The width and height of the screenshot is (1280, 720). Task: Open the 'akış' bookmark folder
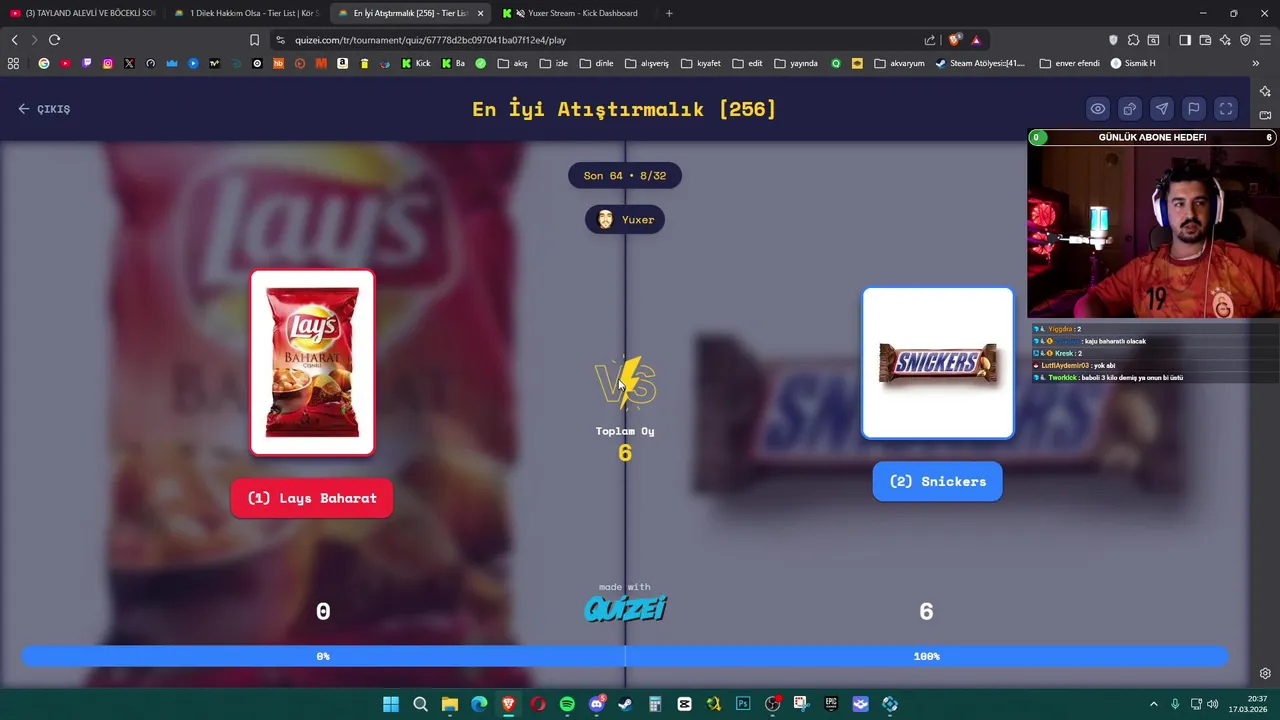(512, 63)
